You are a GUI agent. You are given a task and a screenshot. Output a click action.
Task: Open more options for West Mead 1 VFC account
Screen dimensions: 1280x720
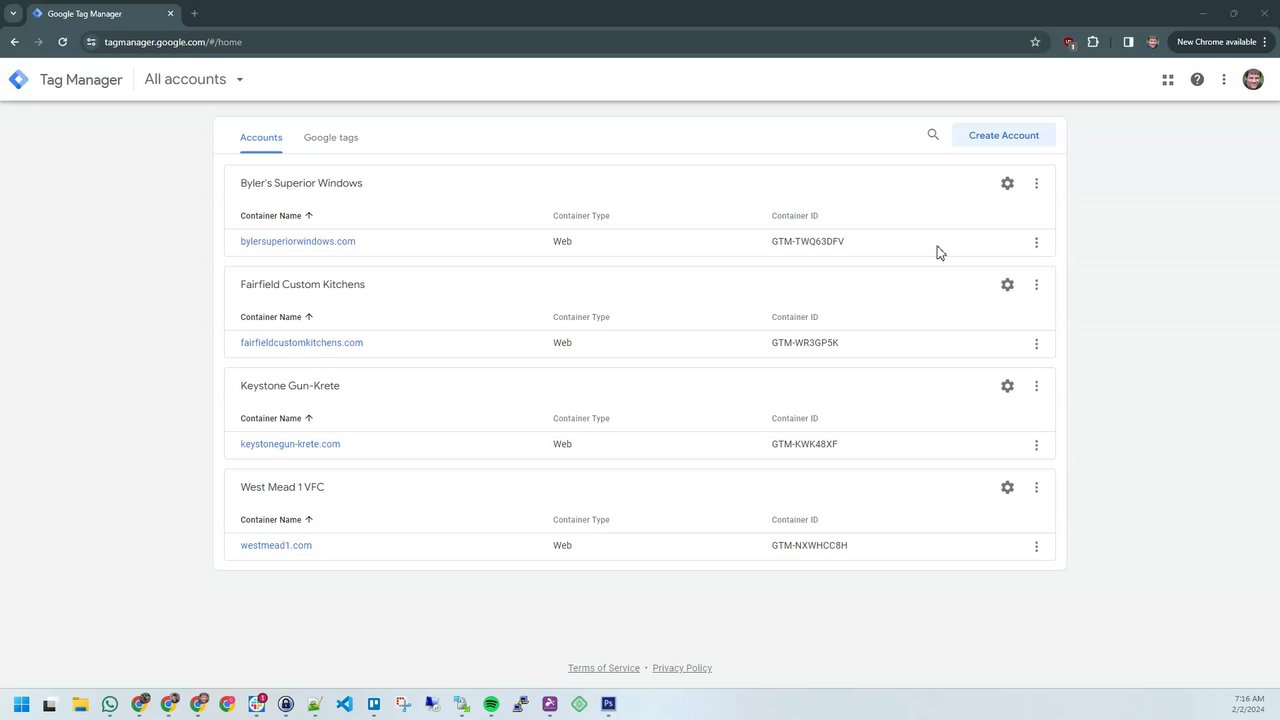tap(1036, 487)
